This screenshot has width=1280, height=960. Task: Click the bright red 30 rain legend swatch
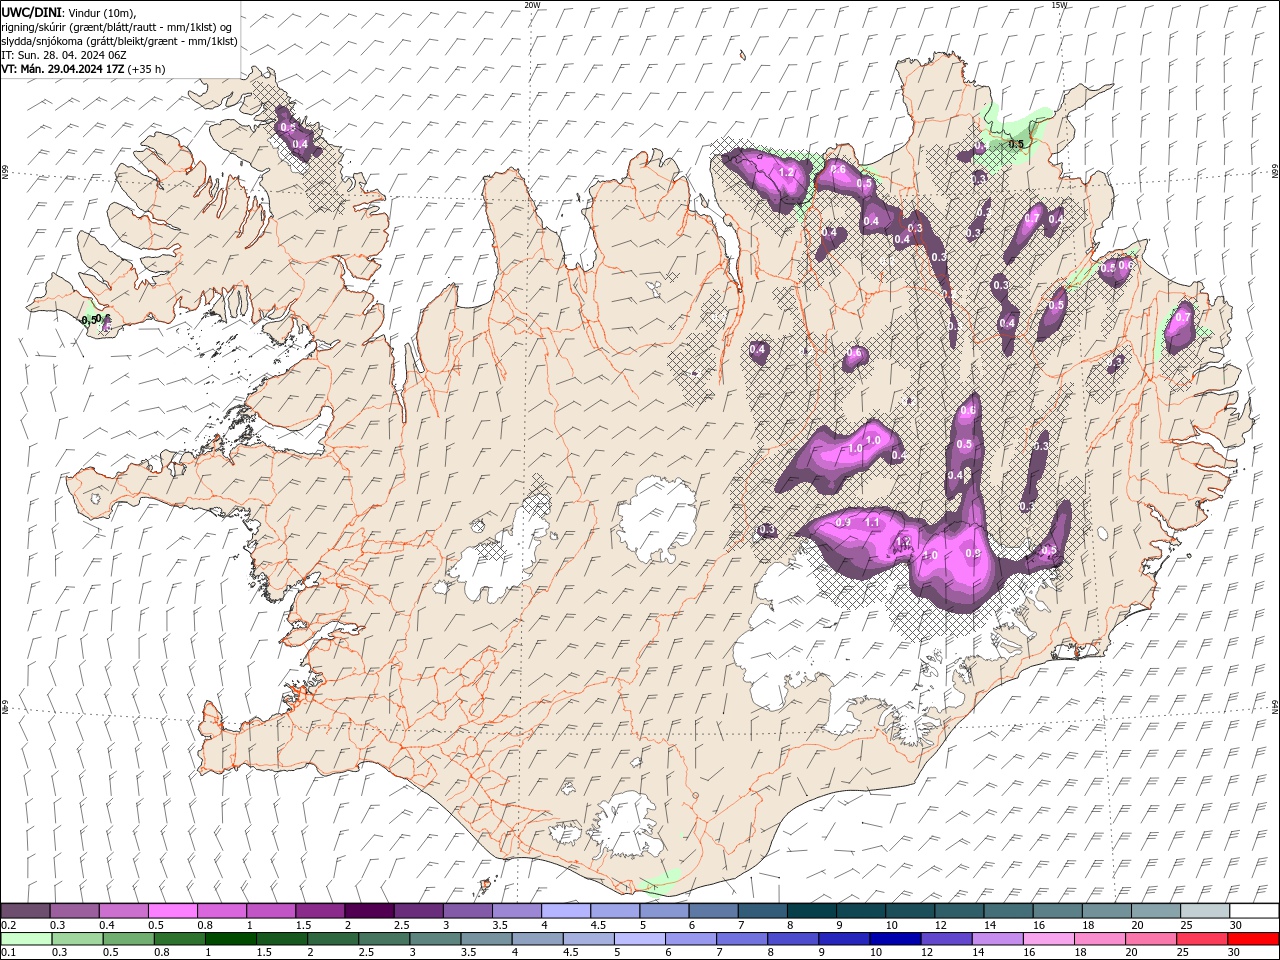(1253, 939)
